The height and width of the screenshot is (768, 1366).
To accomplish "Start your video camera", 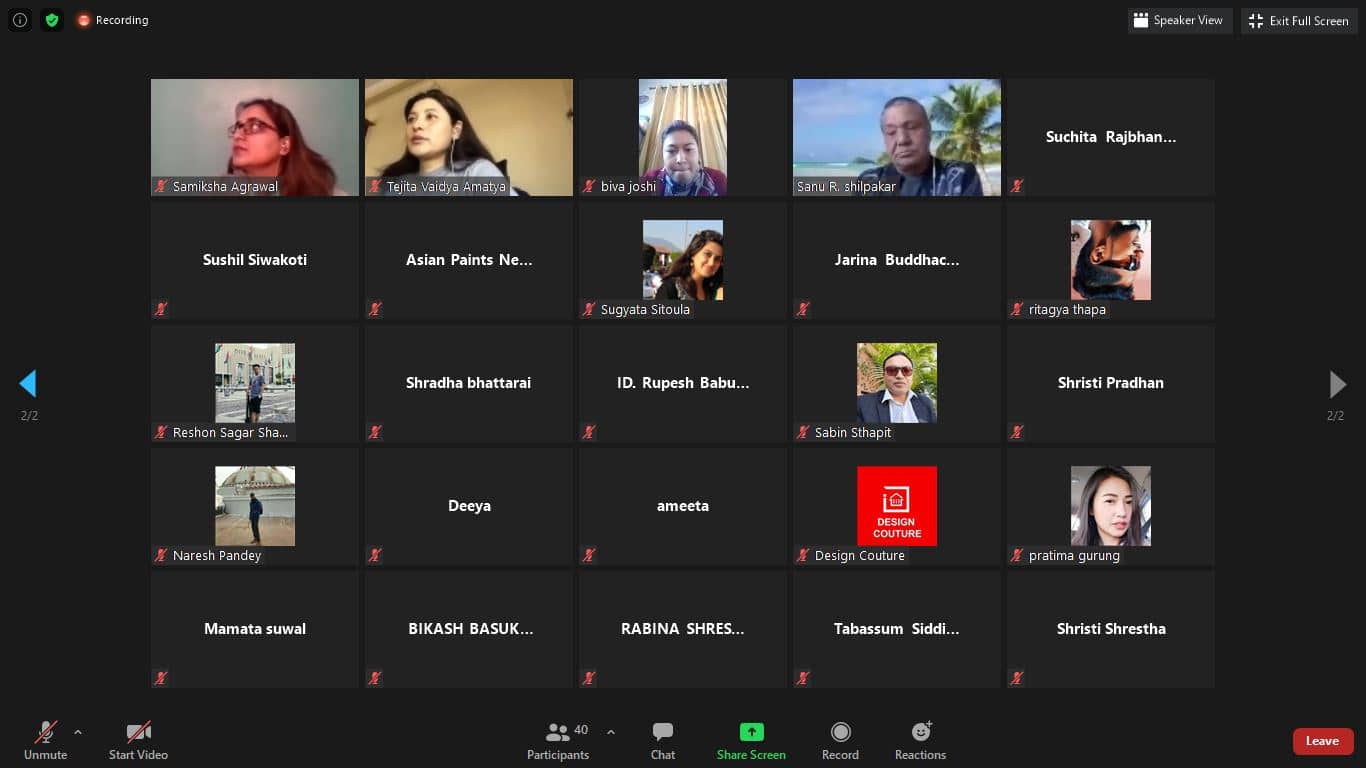I will tap(138, 741).
